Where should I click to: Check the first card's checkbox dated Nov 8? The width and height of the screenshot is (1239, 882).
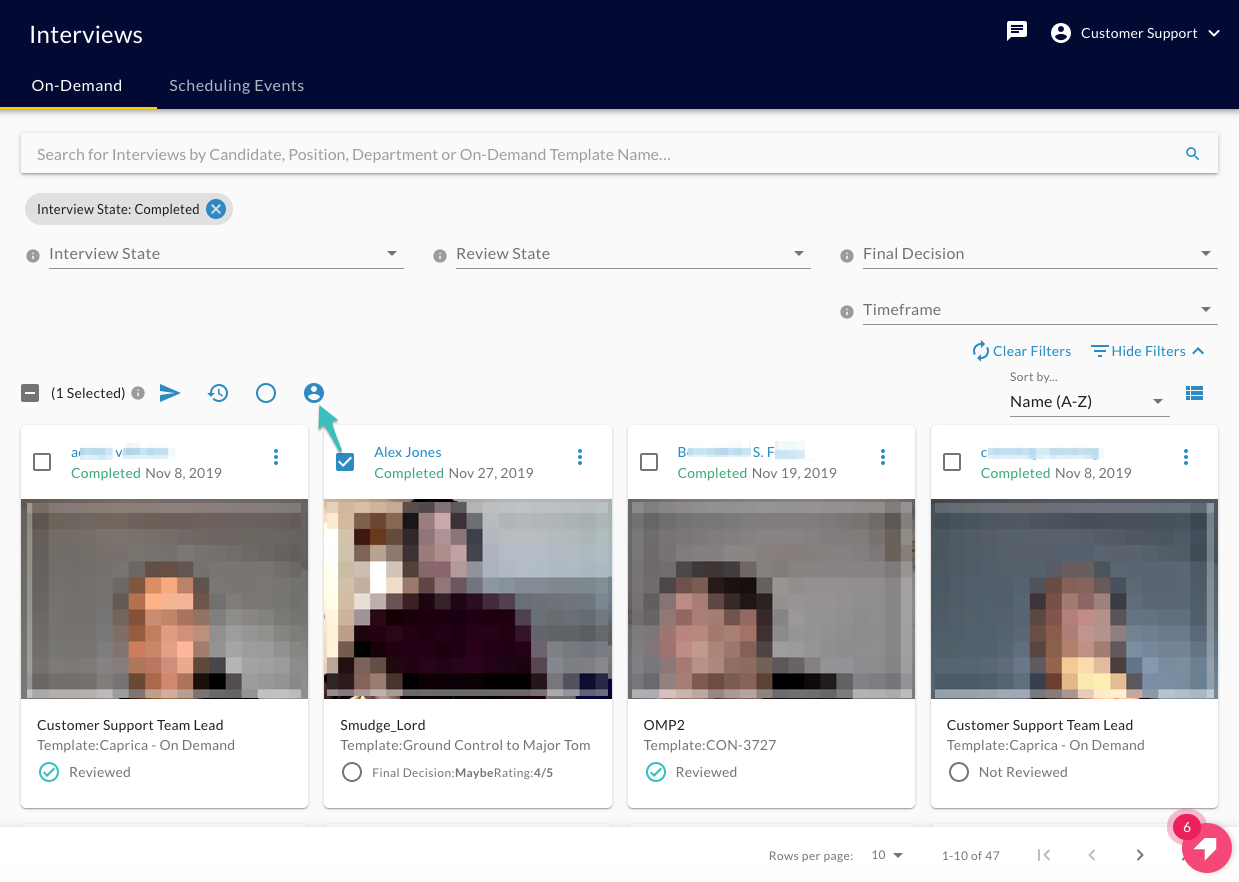42,462
